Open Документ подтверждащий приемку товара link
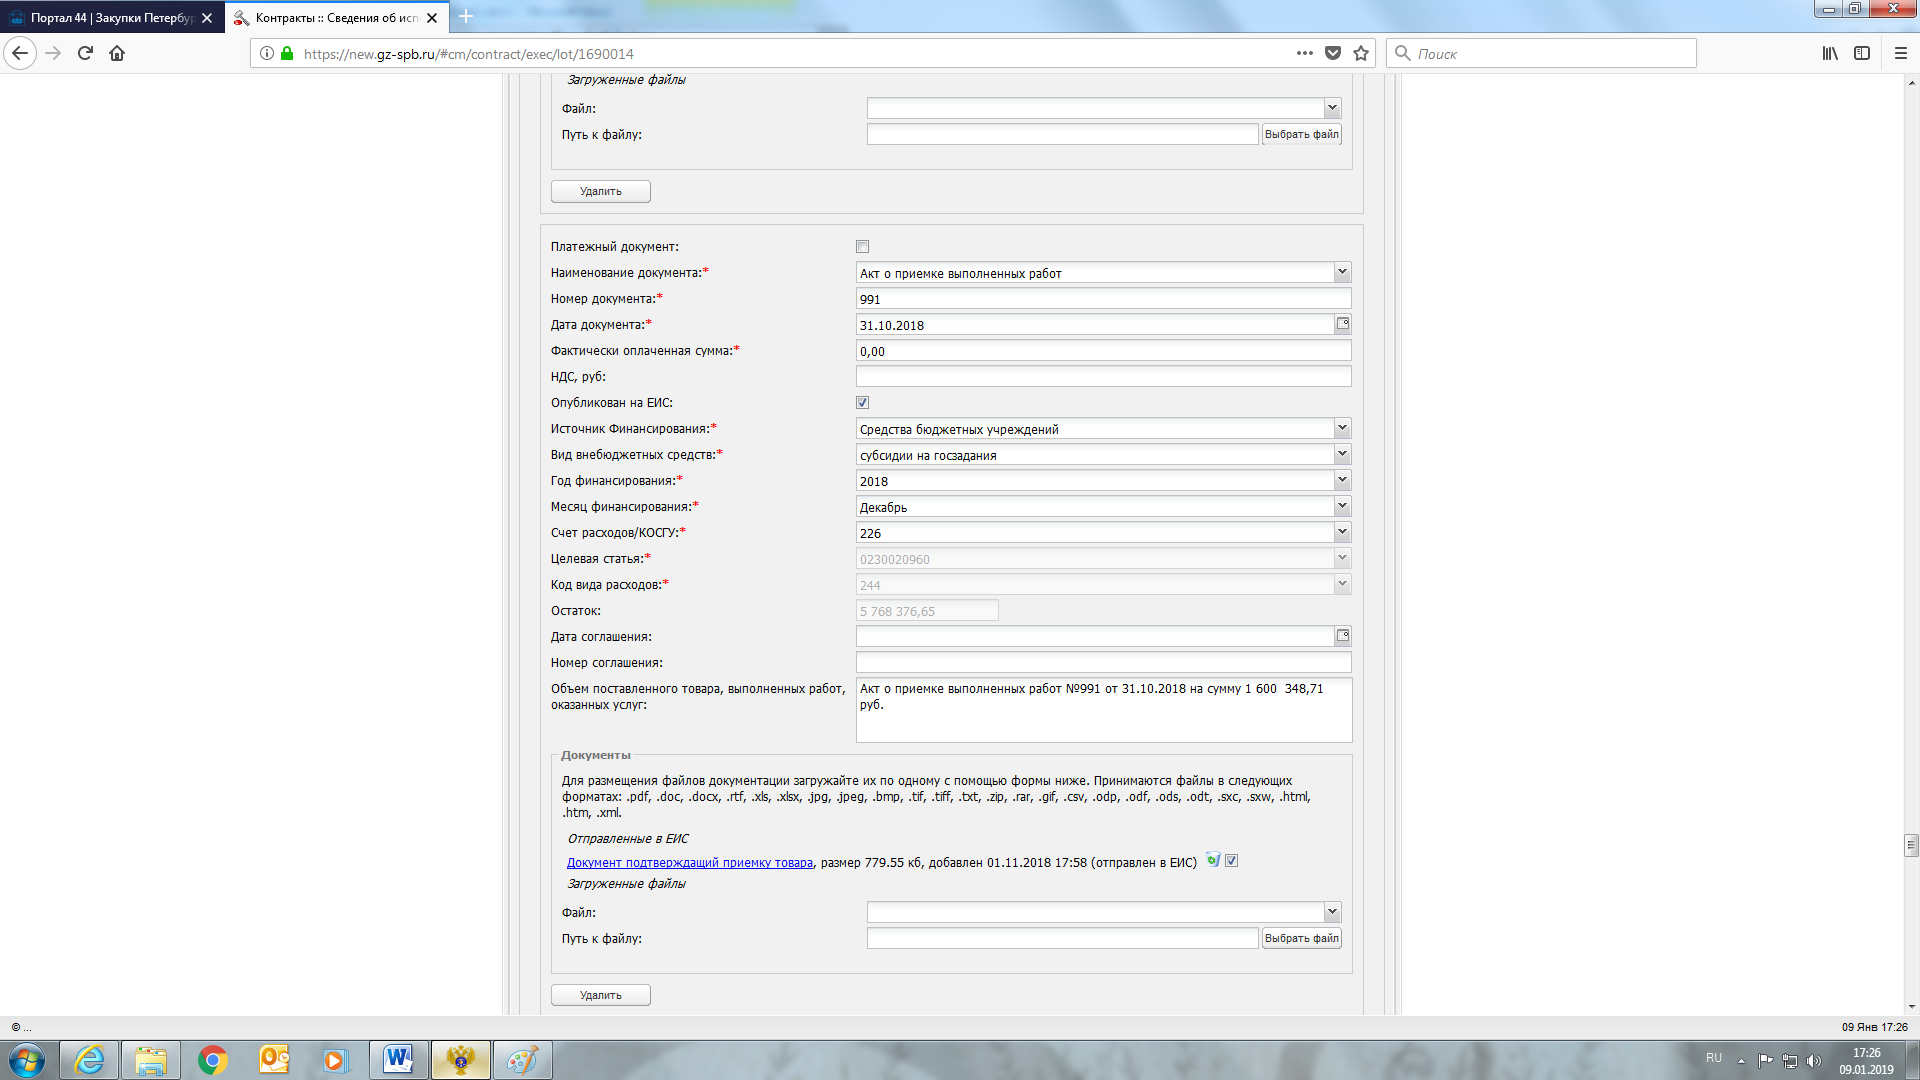The image size is (1920, 1080). 689,863
